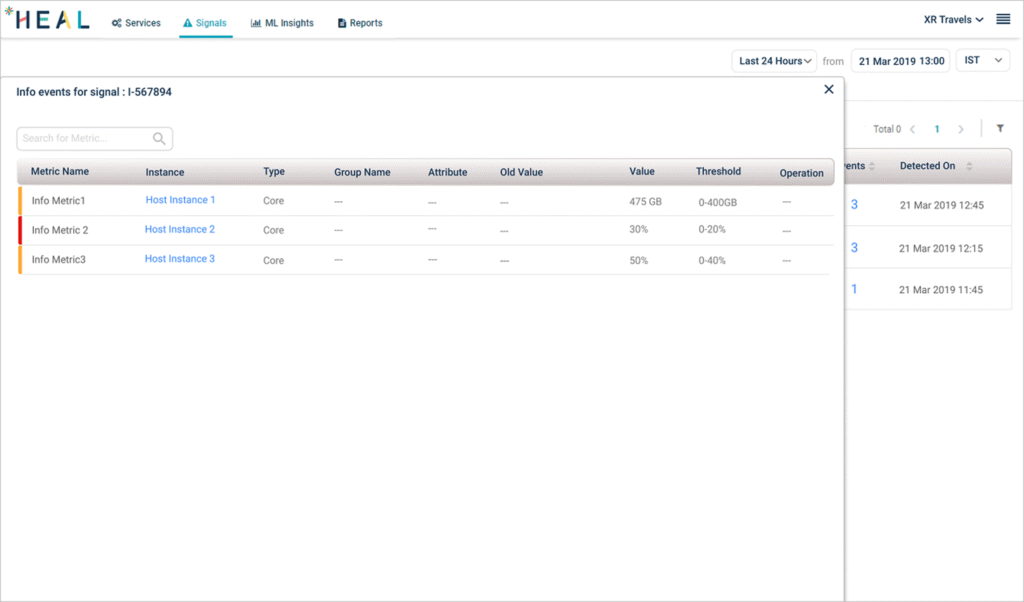This screenshot has height=602, width=1024.
Task: Switch to the Services tab
Action: [136, 23]
